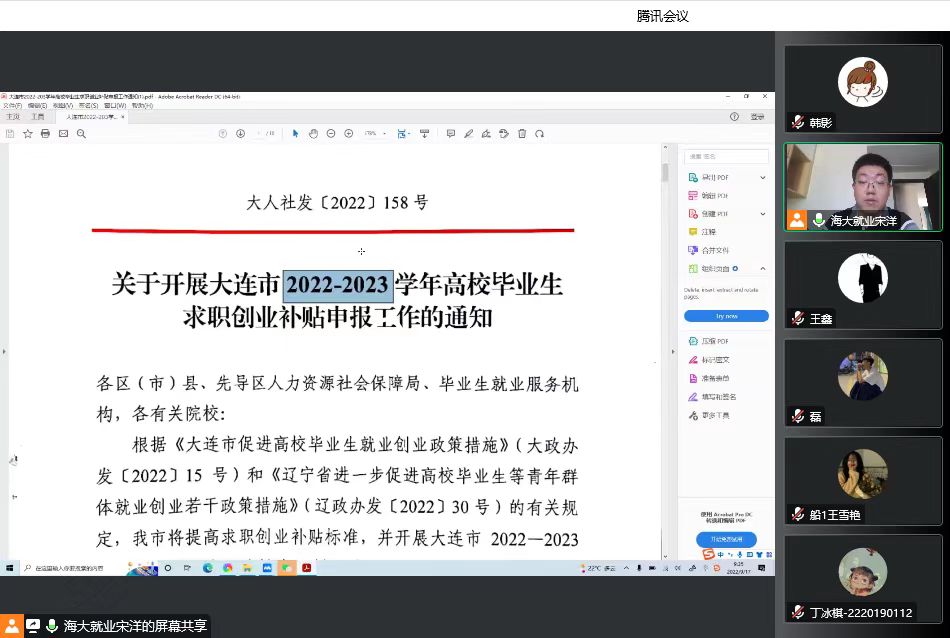The height and width of the screenshot is (638, 950).
Task: Open the 注释 comment tool
Action: pyautogui.click(x=703, y=232)
